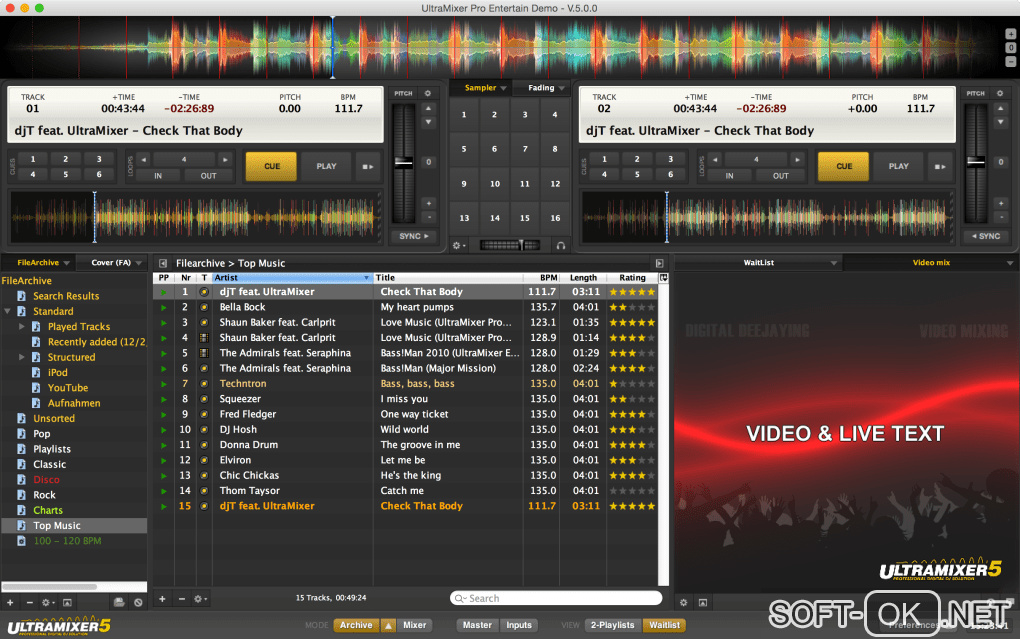This screenshot has width=1020, height=639.
Task: Toggle Master view button
Action: pos(477,625)
